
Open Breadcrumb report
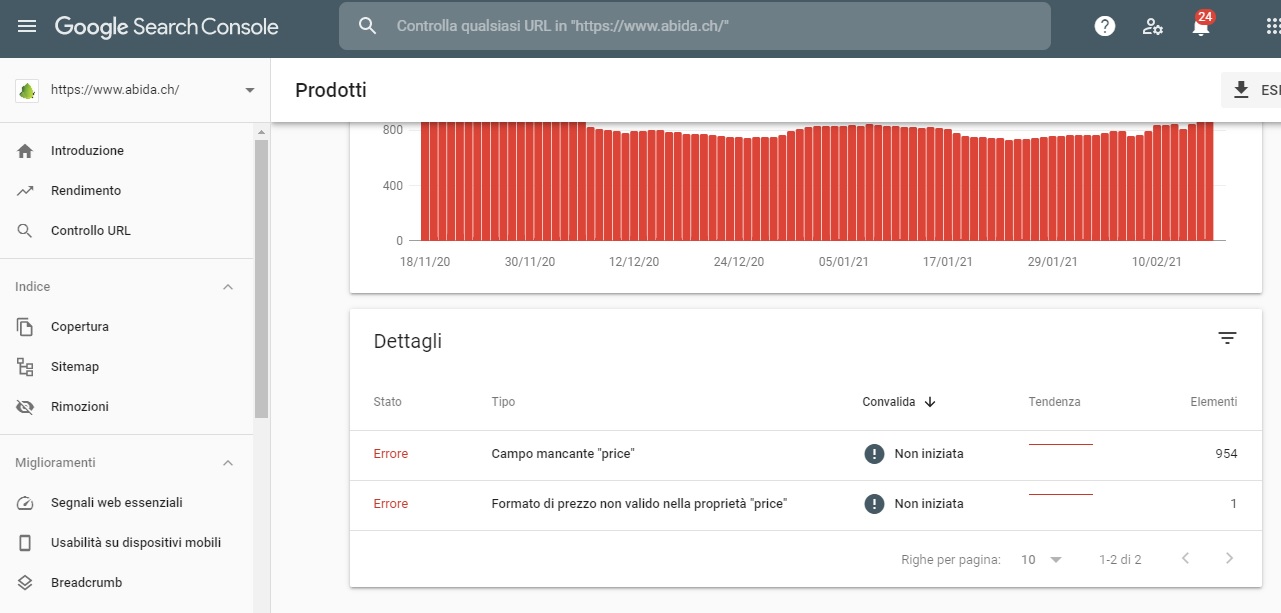(x=87, y=583)
